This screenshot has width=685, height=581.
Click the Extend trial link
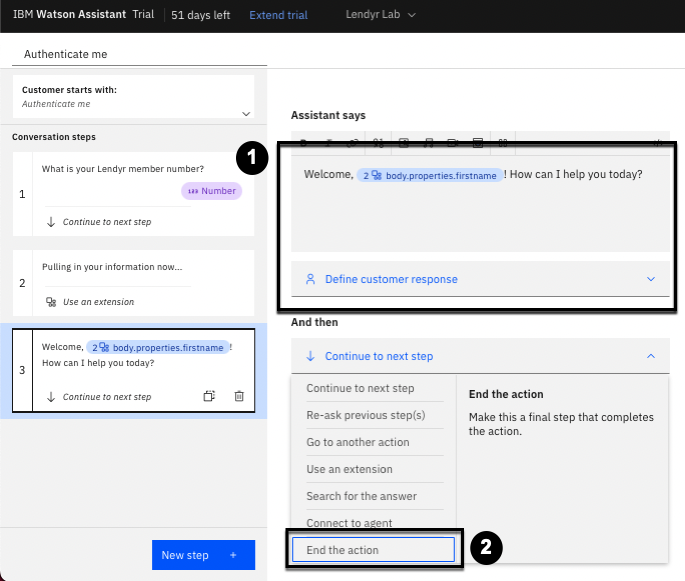[x=278, y=15]
